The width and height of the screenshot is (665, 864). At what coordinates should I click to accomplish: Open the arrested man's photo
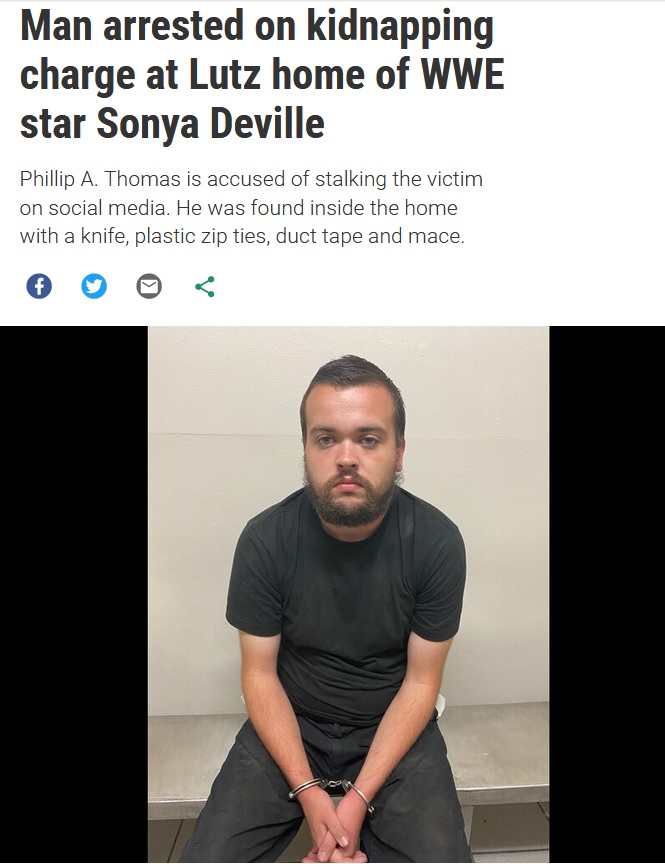click(348, 594)
